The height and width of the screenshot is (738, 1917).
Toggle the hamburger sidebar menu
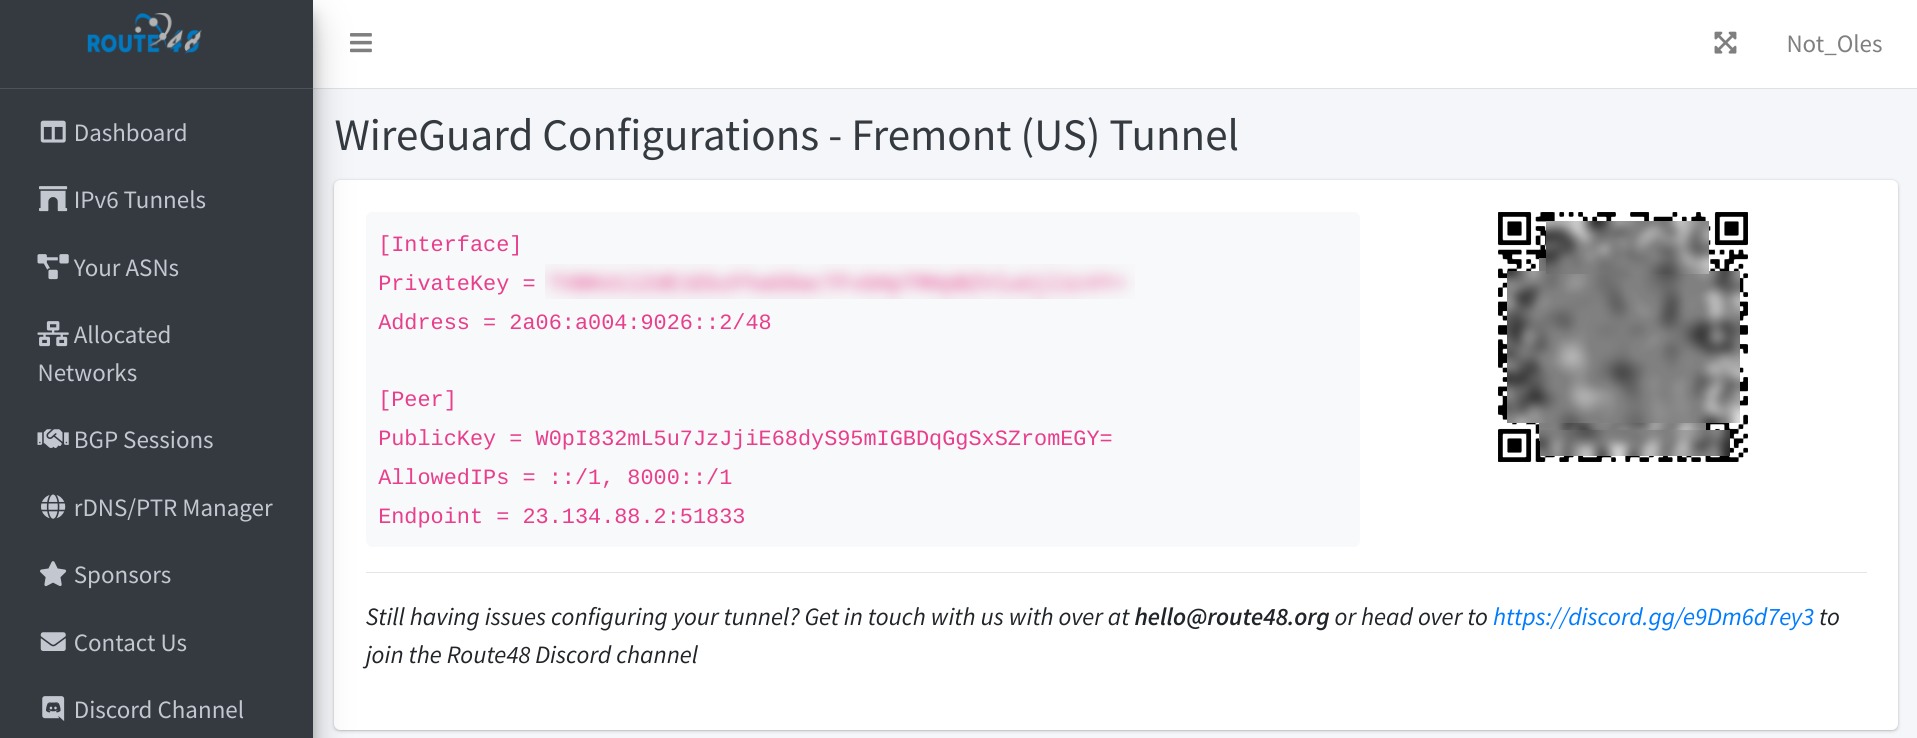[361, 43]
